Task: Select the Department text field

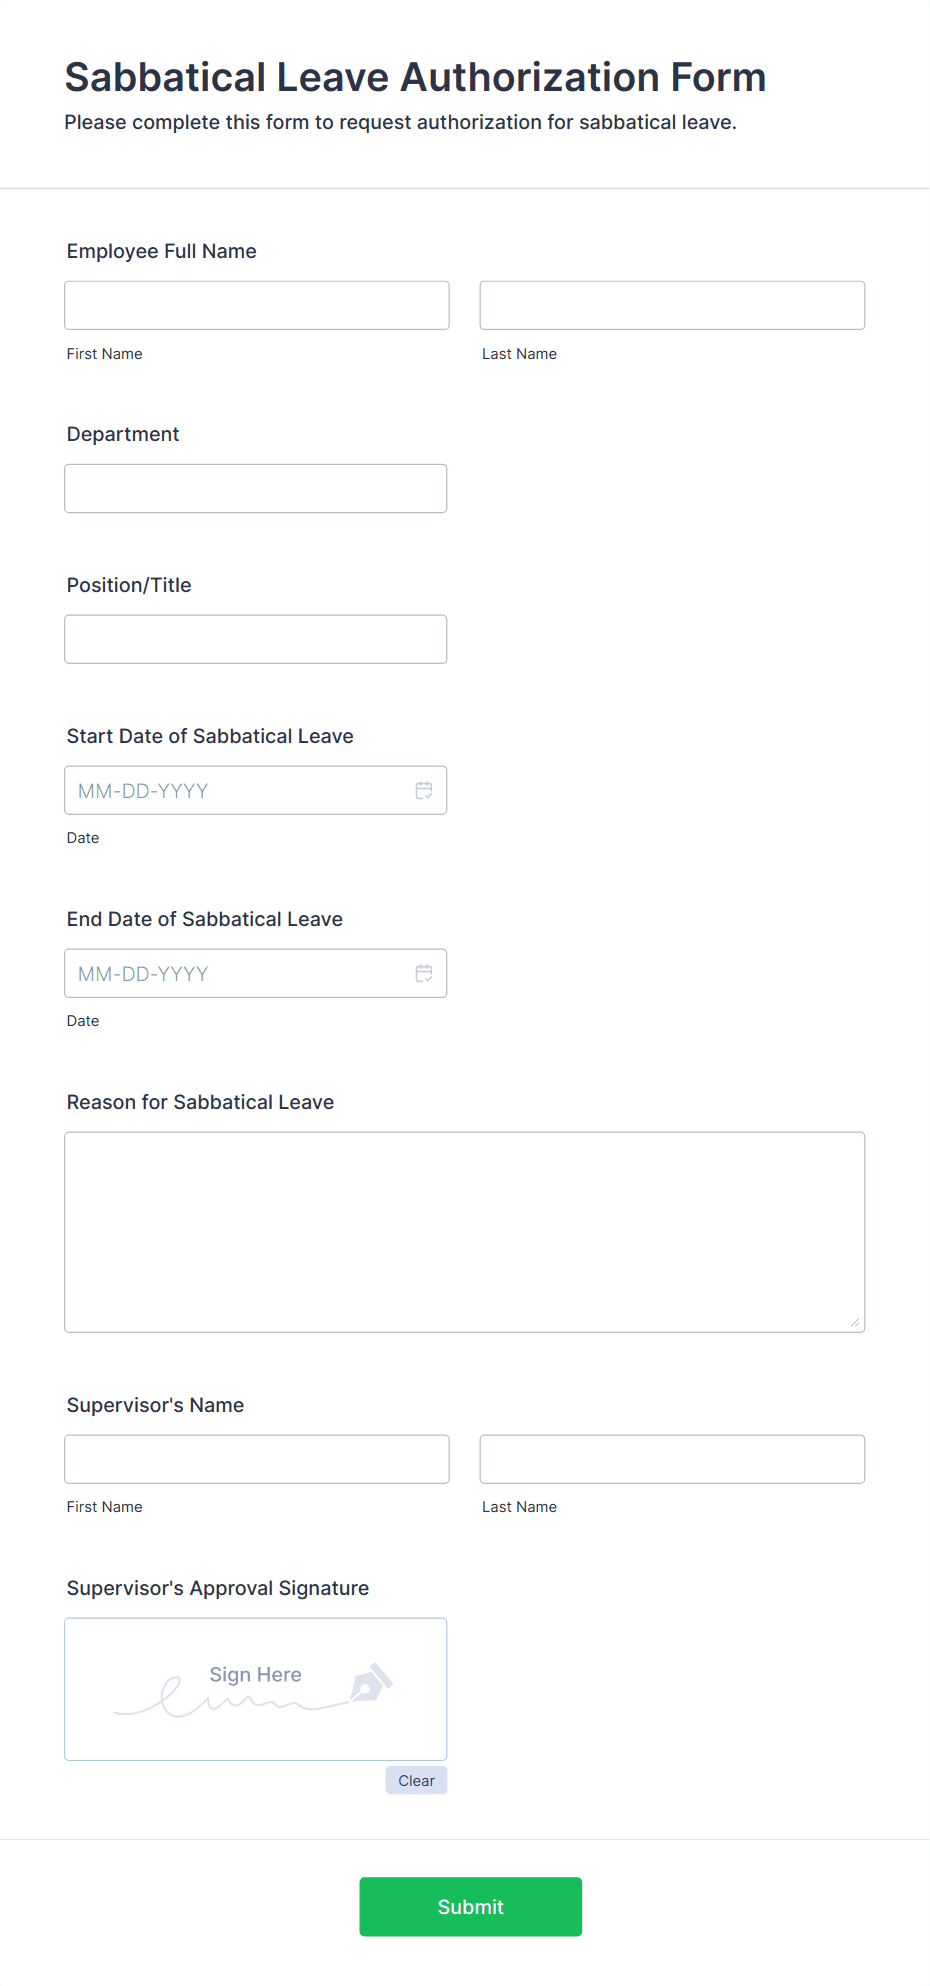Action: click(x=256, y=488)
